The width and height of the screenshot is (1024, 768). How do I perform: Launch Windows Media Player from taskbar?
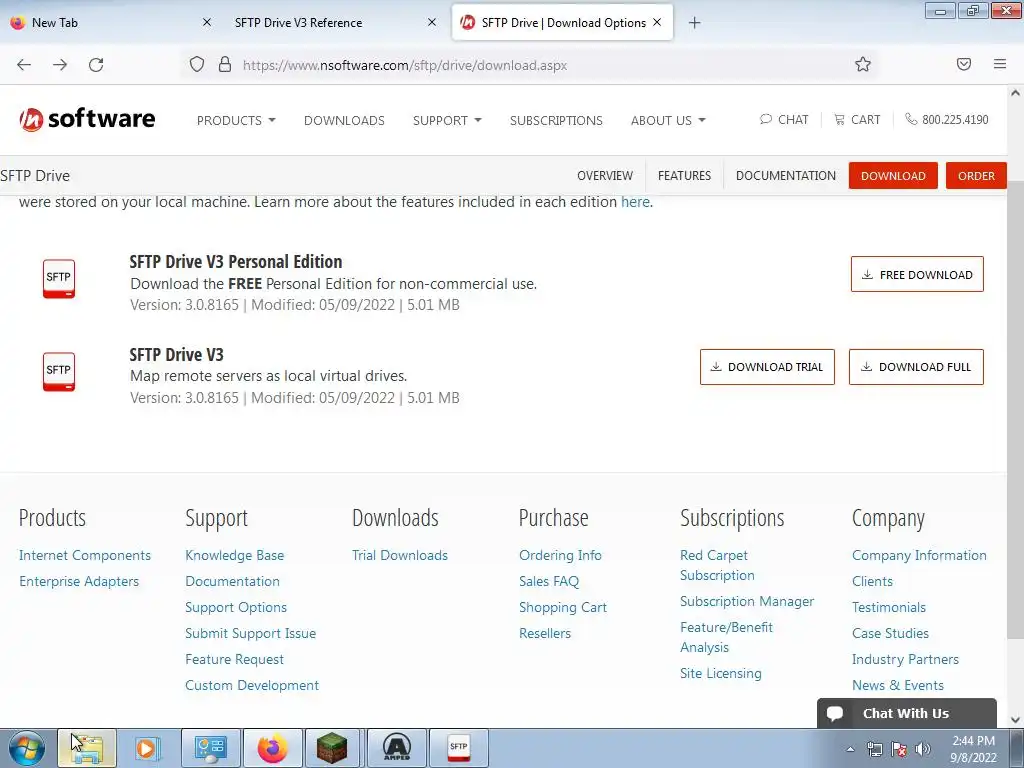(148, 748)
